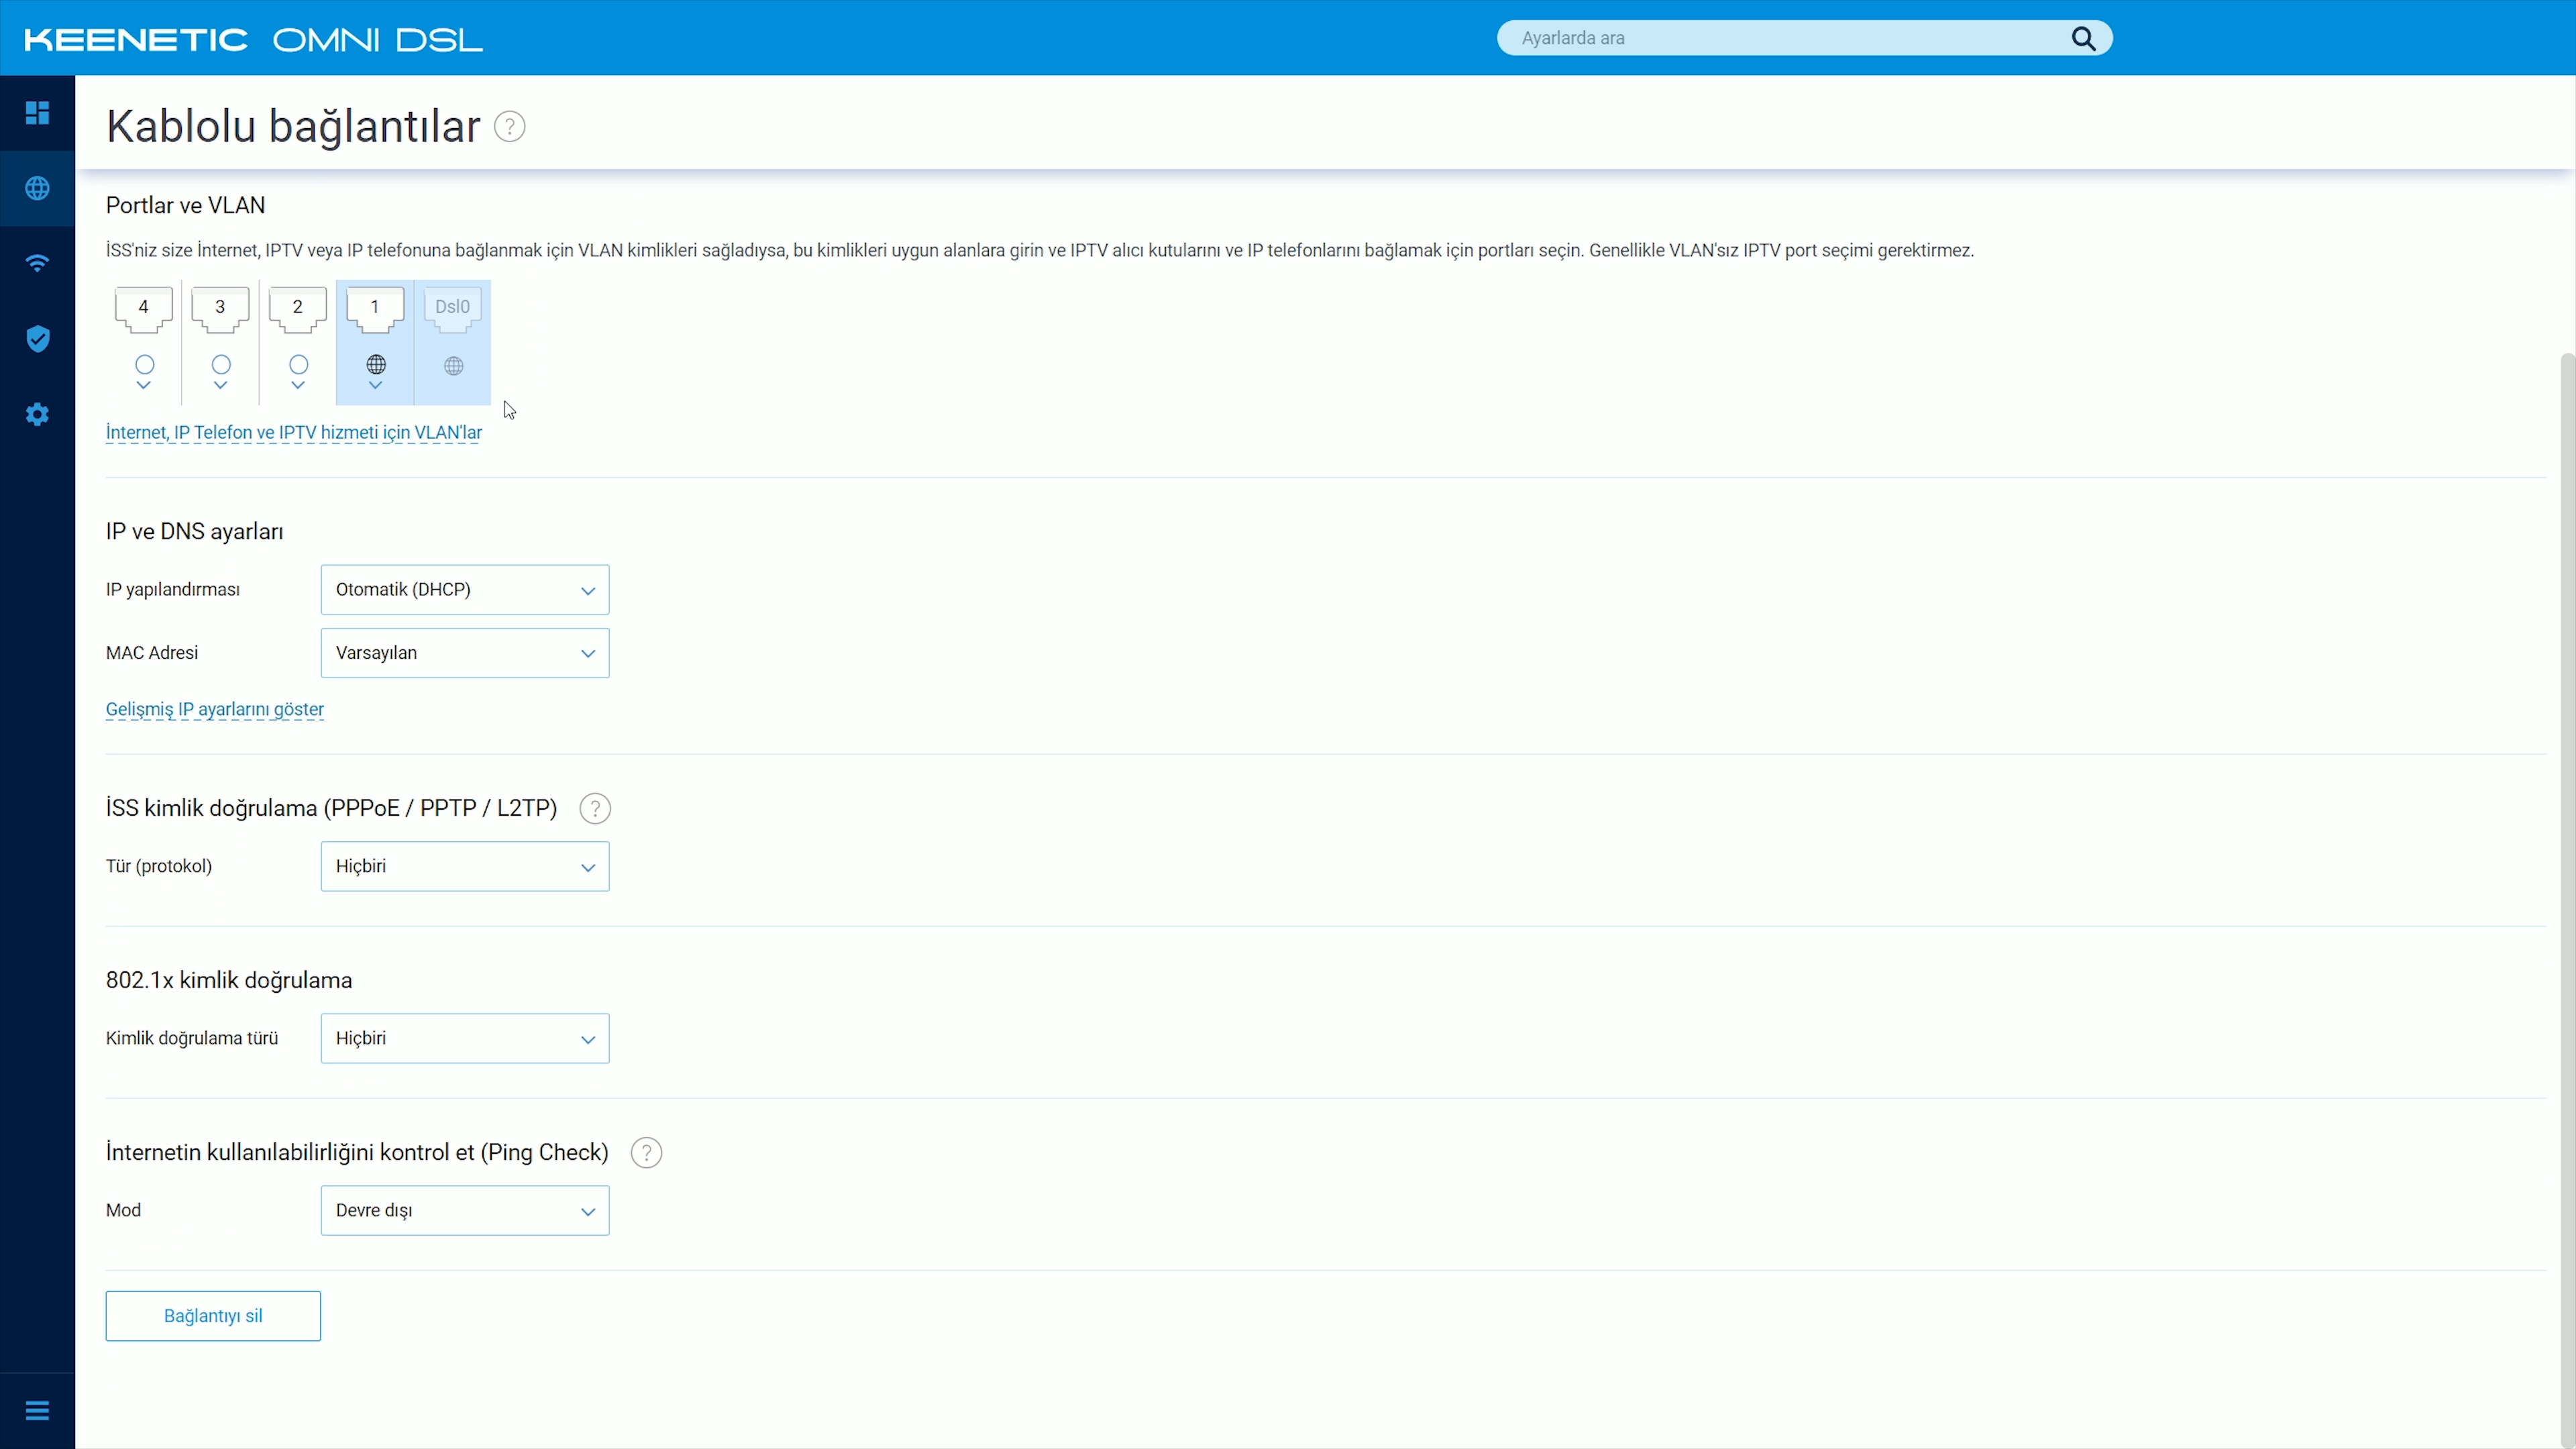Viewport: 2576px width, 1449px height.
Task: Toggle the circle under port 3
Action: click(x=221, y=364)
